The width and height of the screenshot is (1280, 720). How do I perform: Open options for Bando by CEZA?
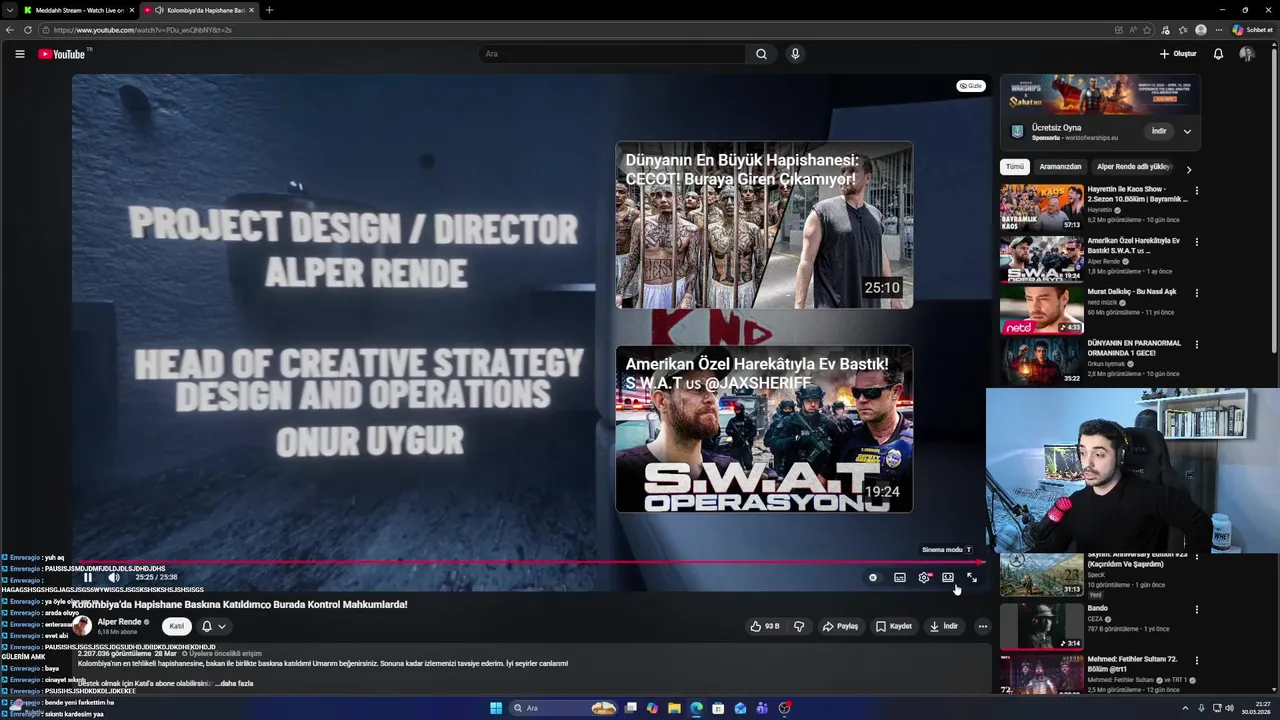click(1196, 609)
